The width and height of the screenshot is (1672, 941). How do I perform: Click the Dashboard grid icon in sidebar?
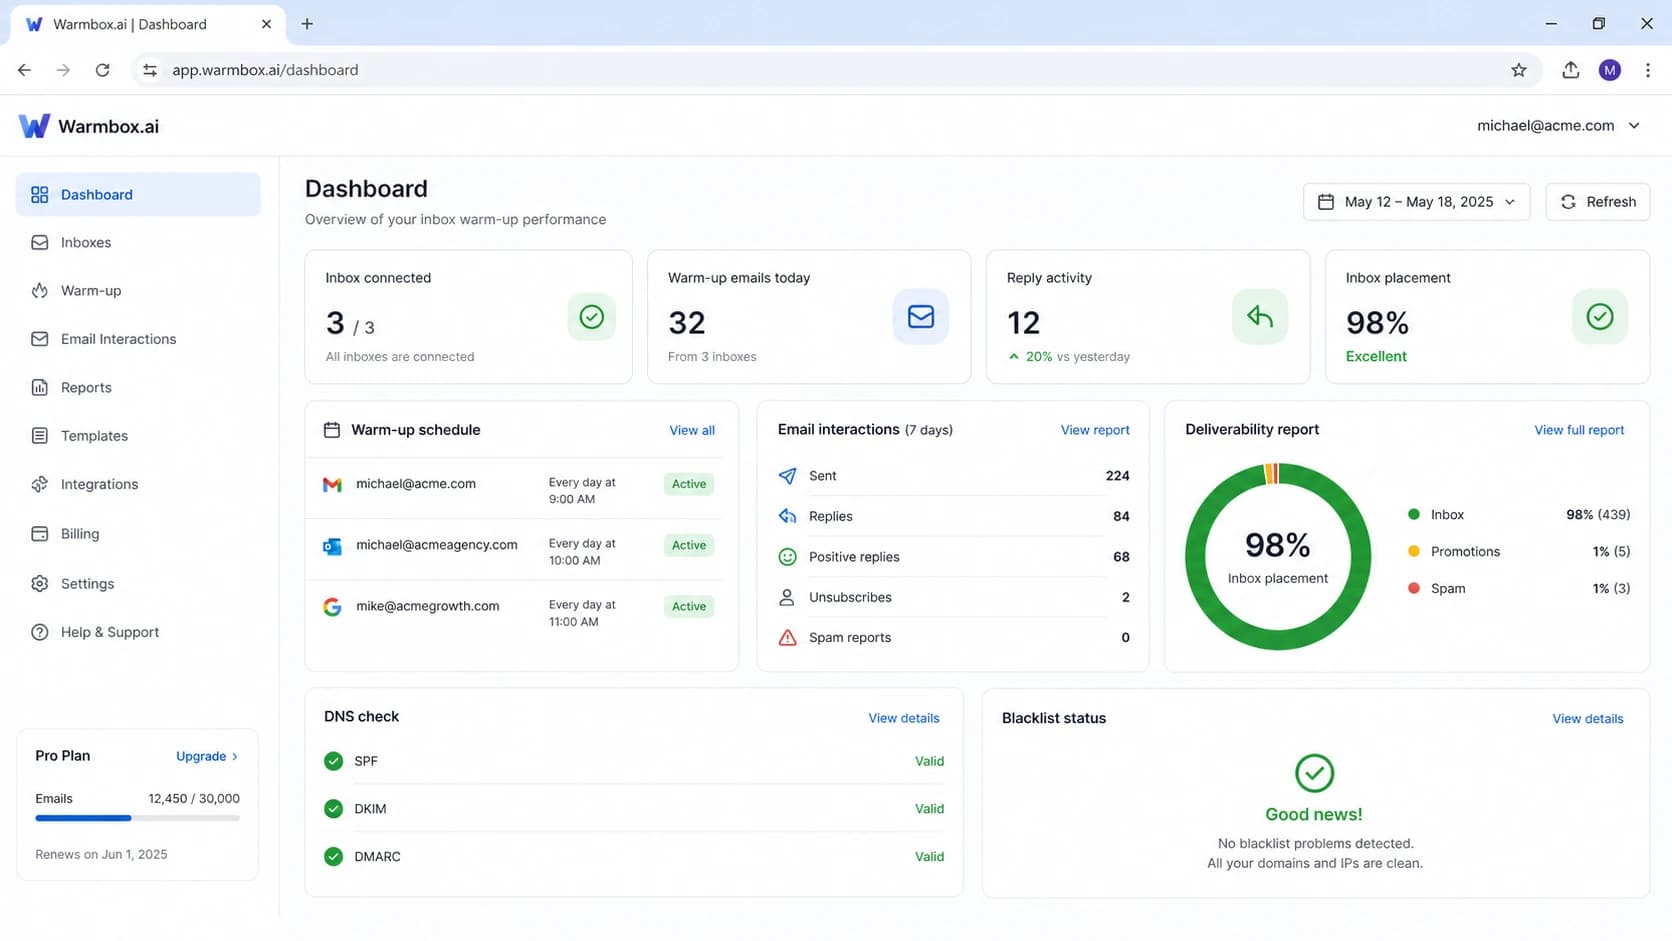40,195
